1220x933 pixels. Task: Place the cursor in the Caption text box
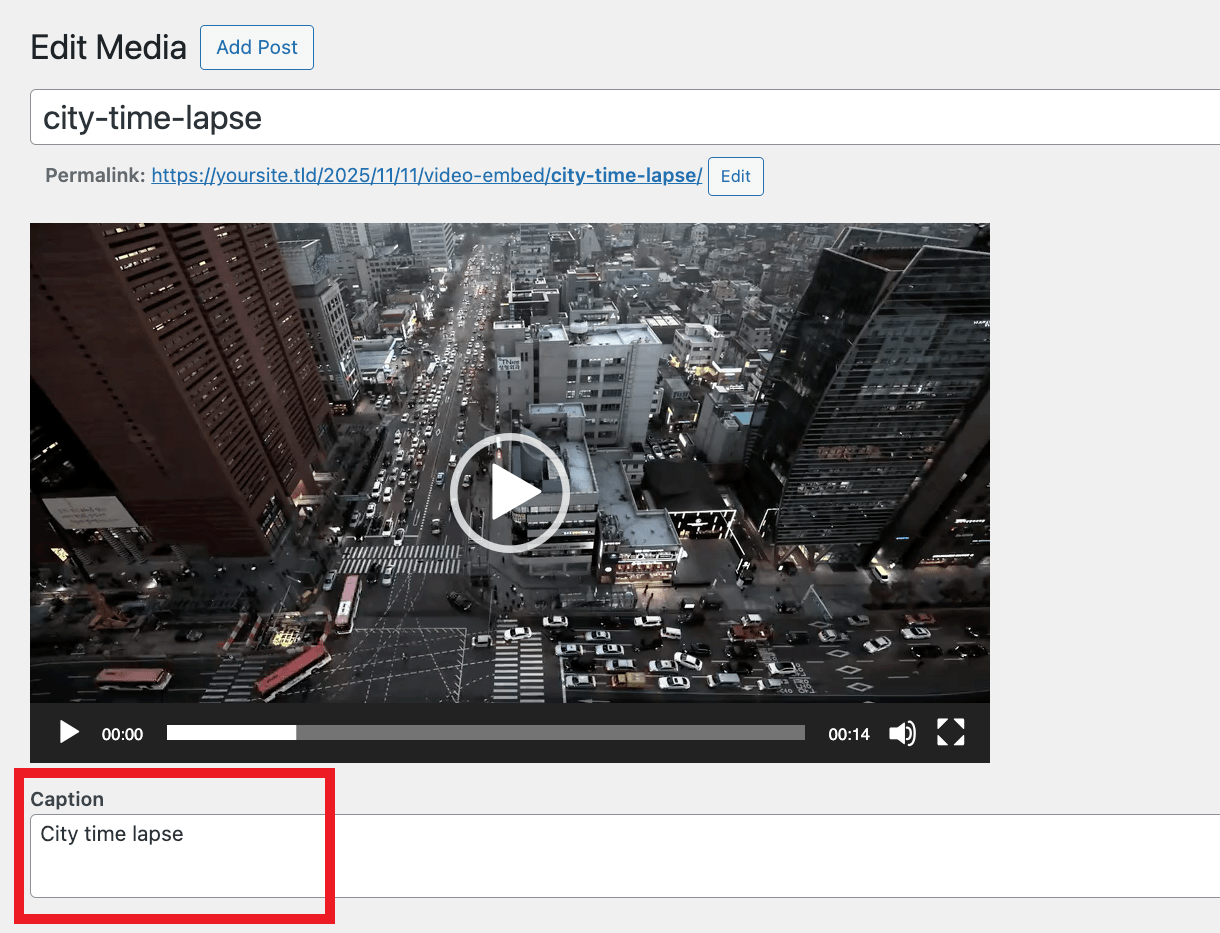point(176,860)
